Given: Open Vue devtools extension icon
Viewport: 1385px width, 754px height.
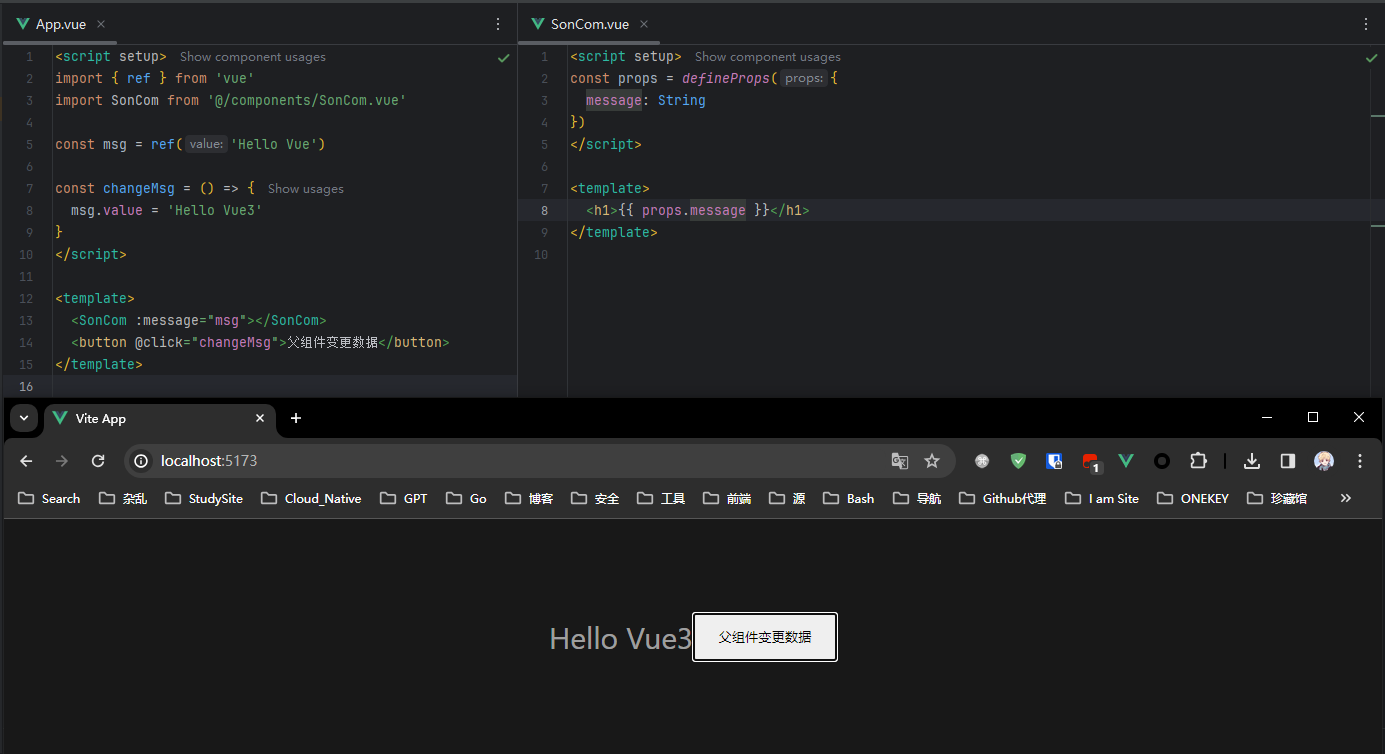Looking at the screenshot, I should tap(1126, 461).
